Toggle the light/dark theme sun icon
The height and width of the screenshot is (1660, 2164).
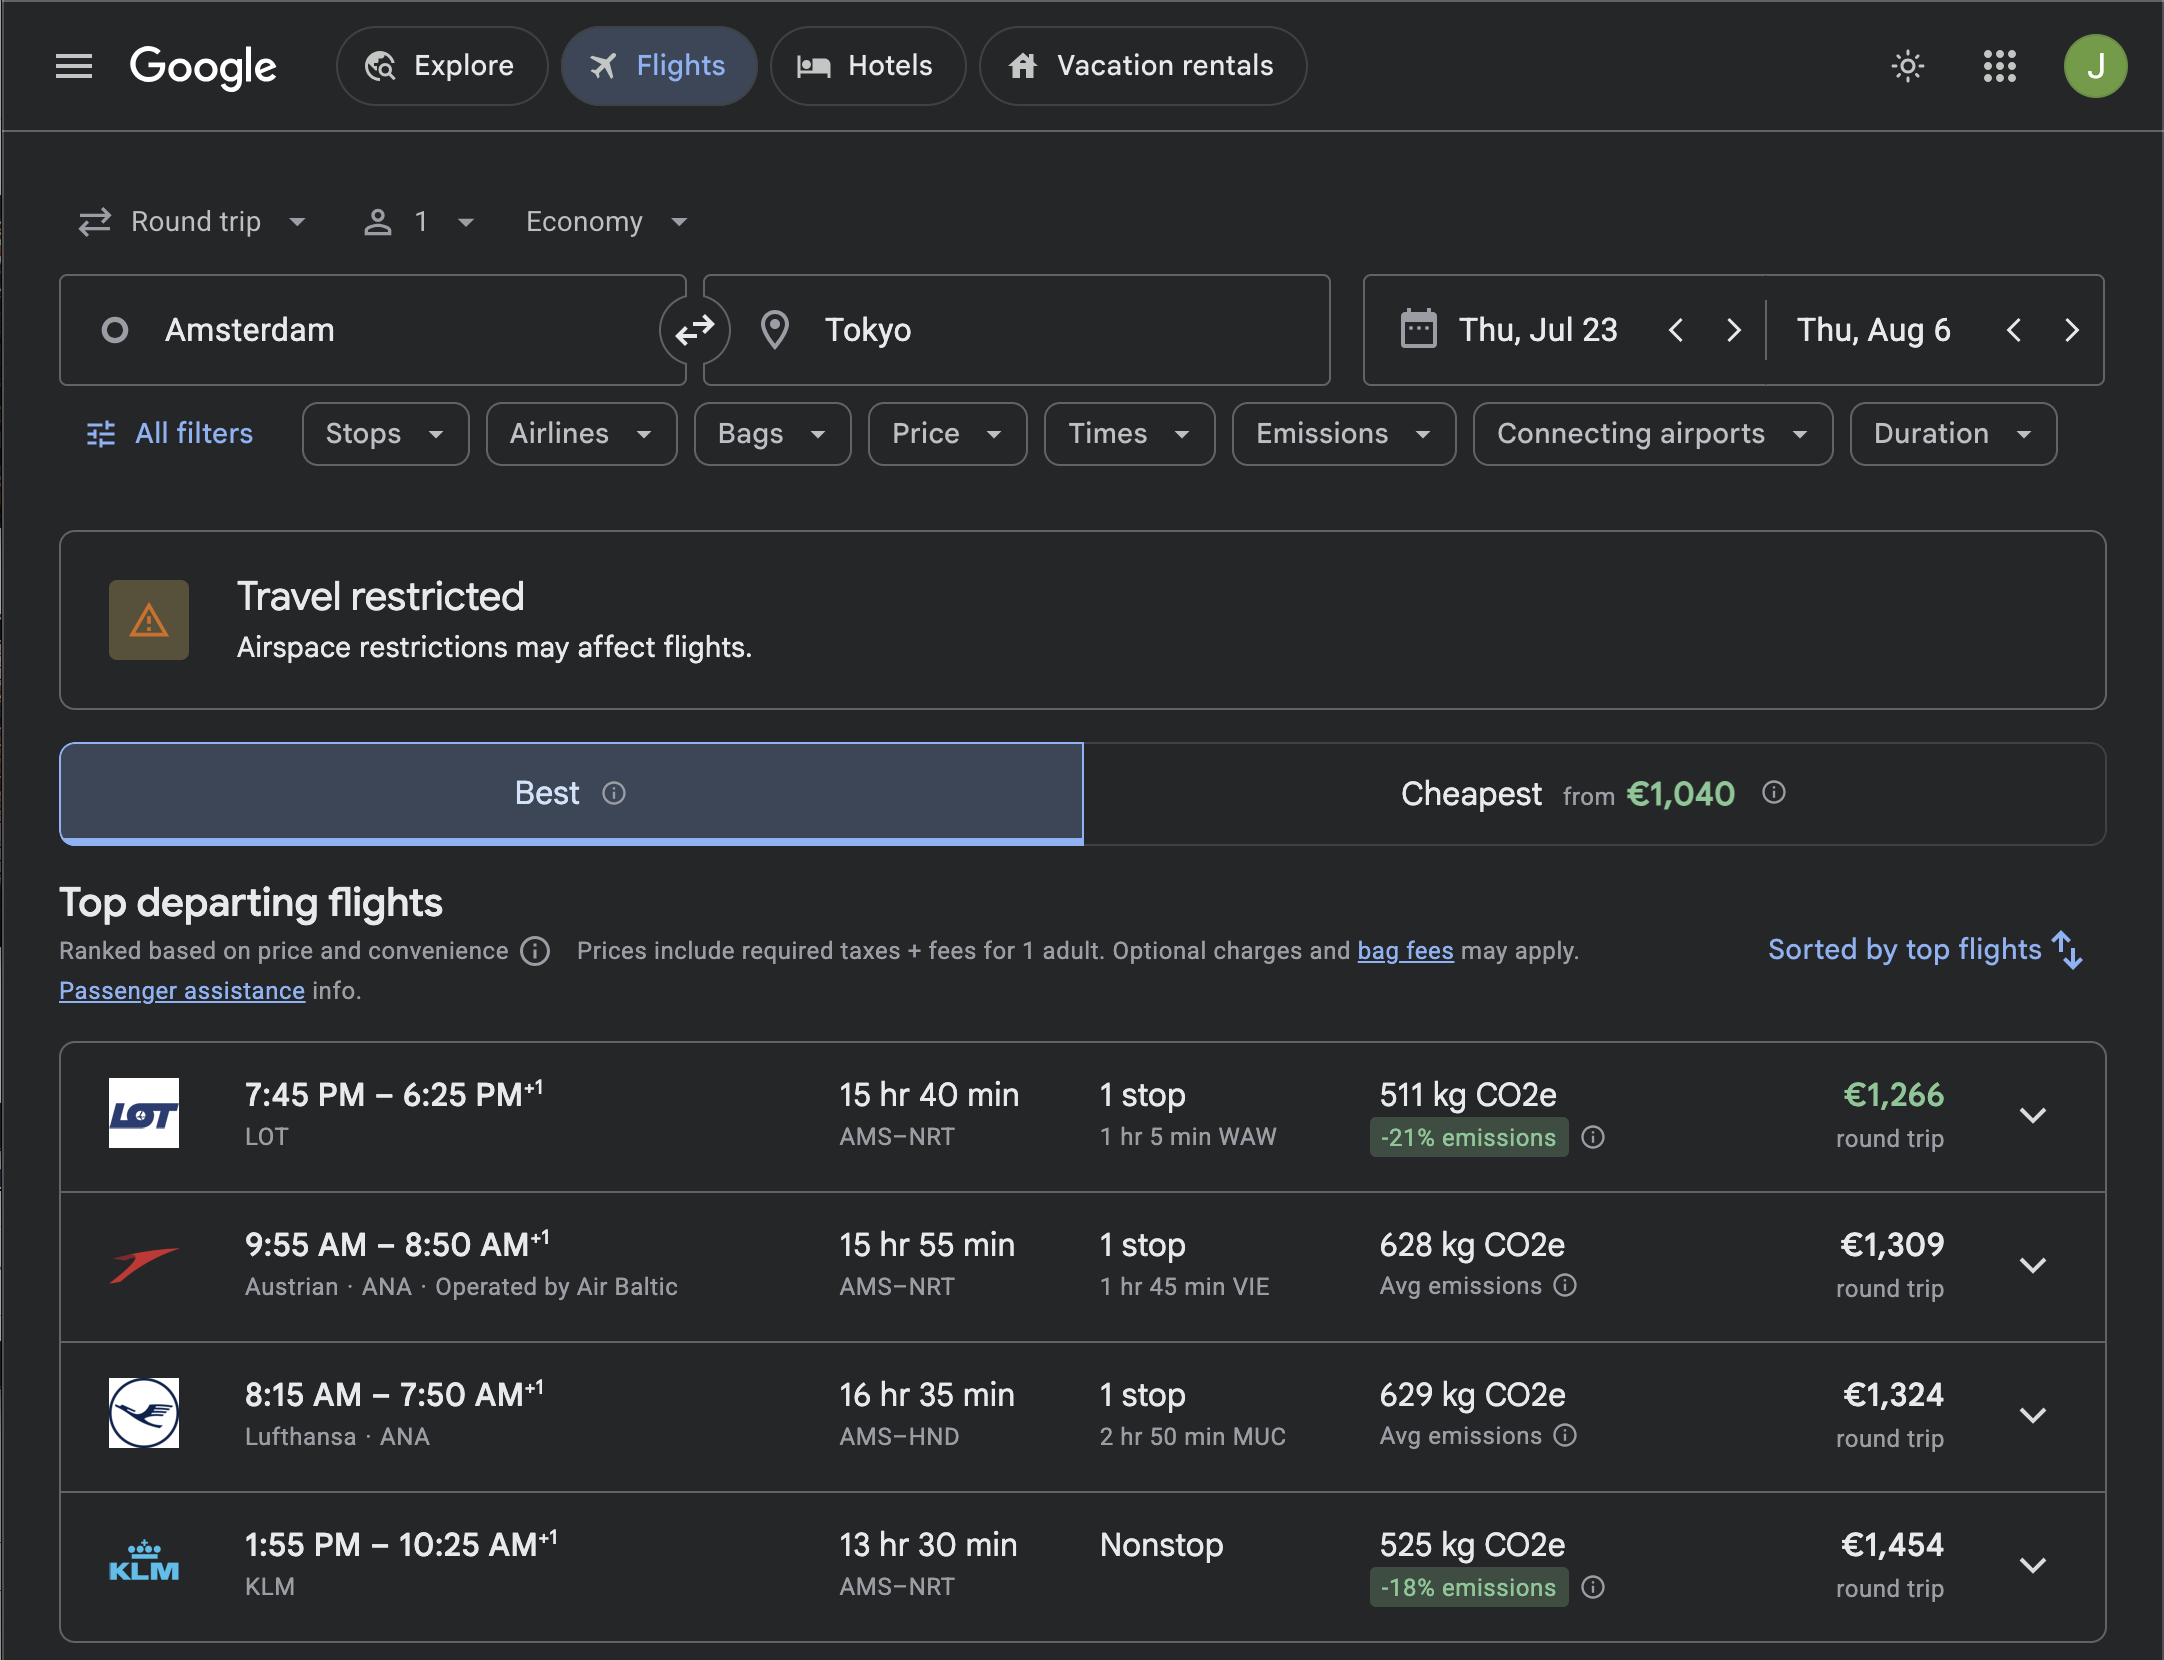(1908, 66)
